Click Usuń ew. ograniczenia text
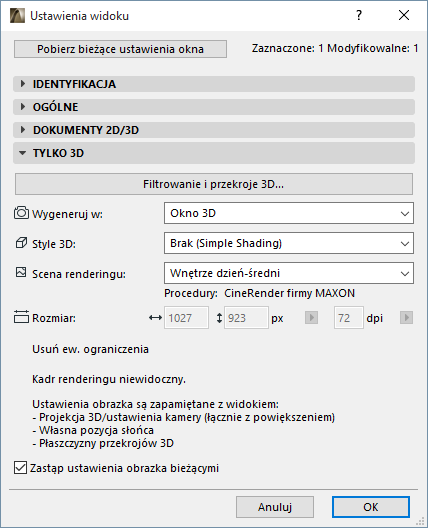This screenshot has height=528, width=428. click(90, 349)
